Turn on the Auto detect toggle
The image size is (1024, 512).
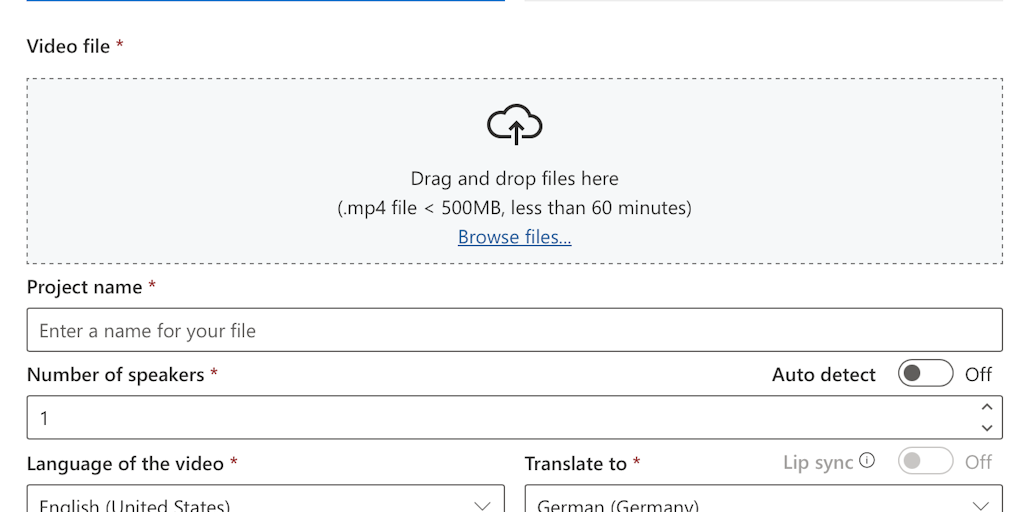coord(925,374)
